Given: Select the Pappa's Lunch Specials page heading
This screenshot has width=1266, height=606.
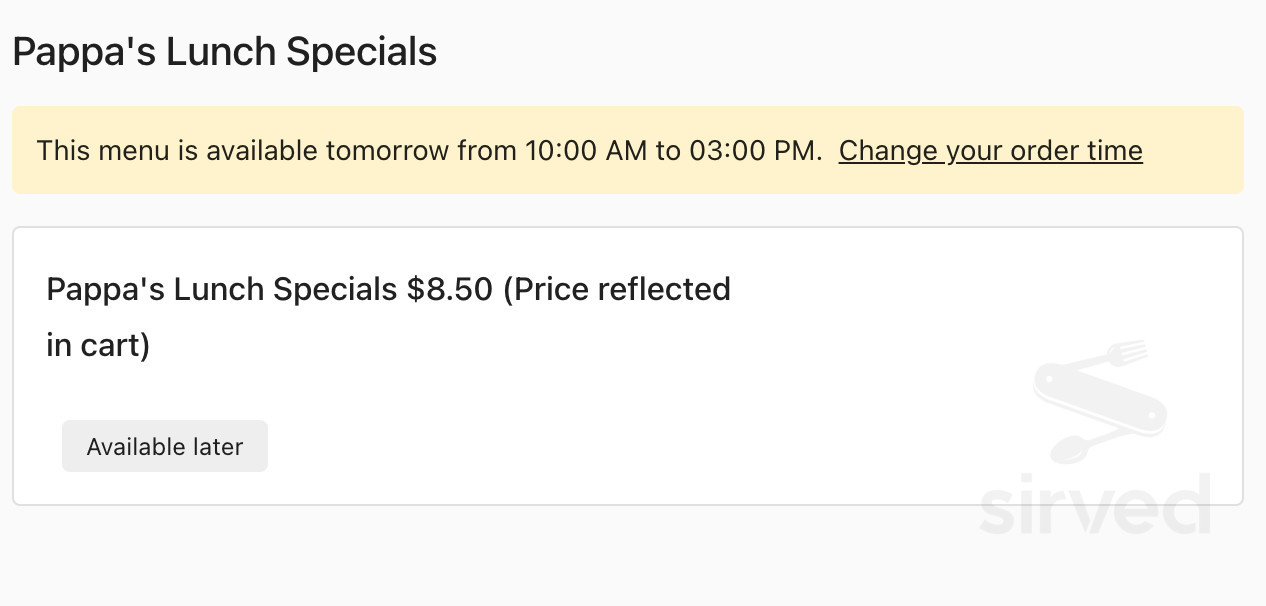Looking at the screenshot, I should (225, 52).
